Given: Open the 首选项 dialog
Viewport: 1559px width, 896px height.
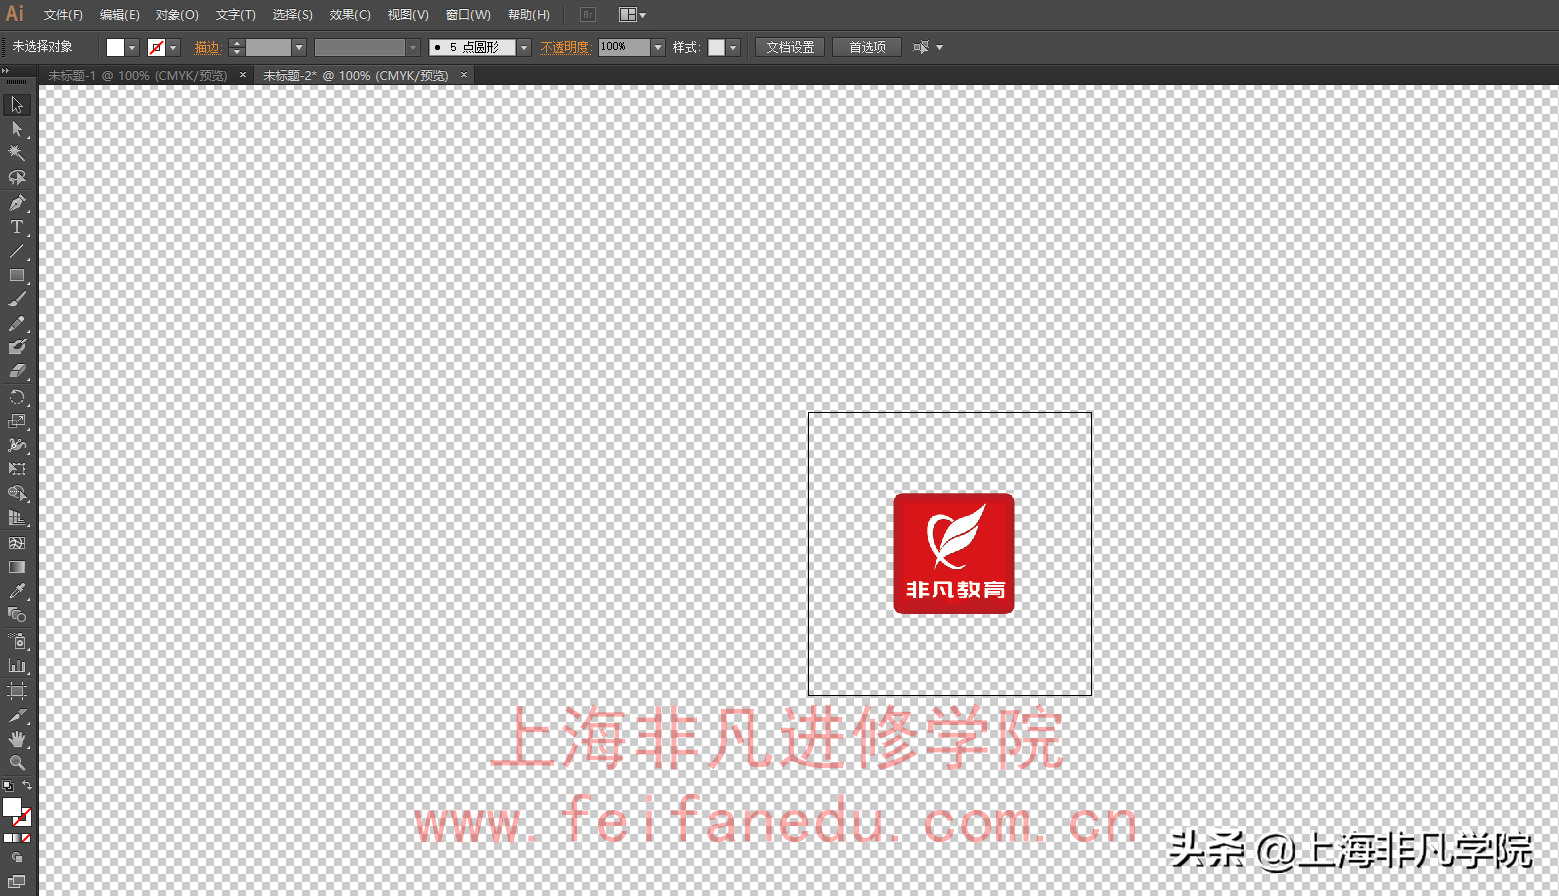Looking at the screenshot, I should pyautogui.click(x=866, y=46).
